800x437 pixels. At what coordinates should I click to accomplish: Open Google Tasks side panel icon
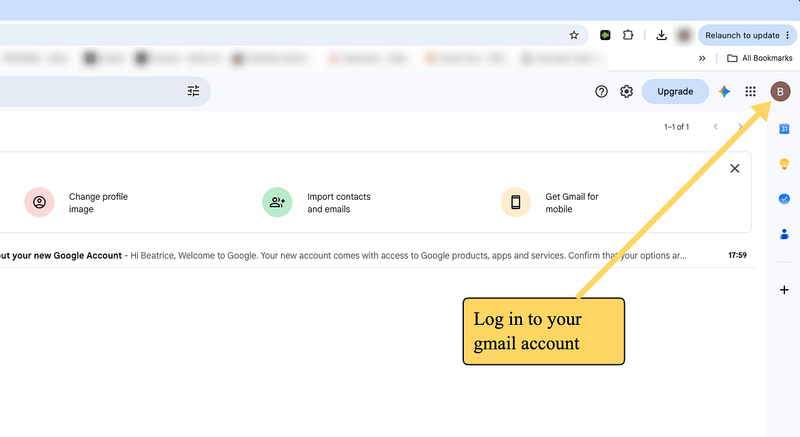[x=784, y=199]
